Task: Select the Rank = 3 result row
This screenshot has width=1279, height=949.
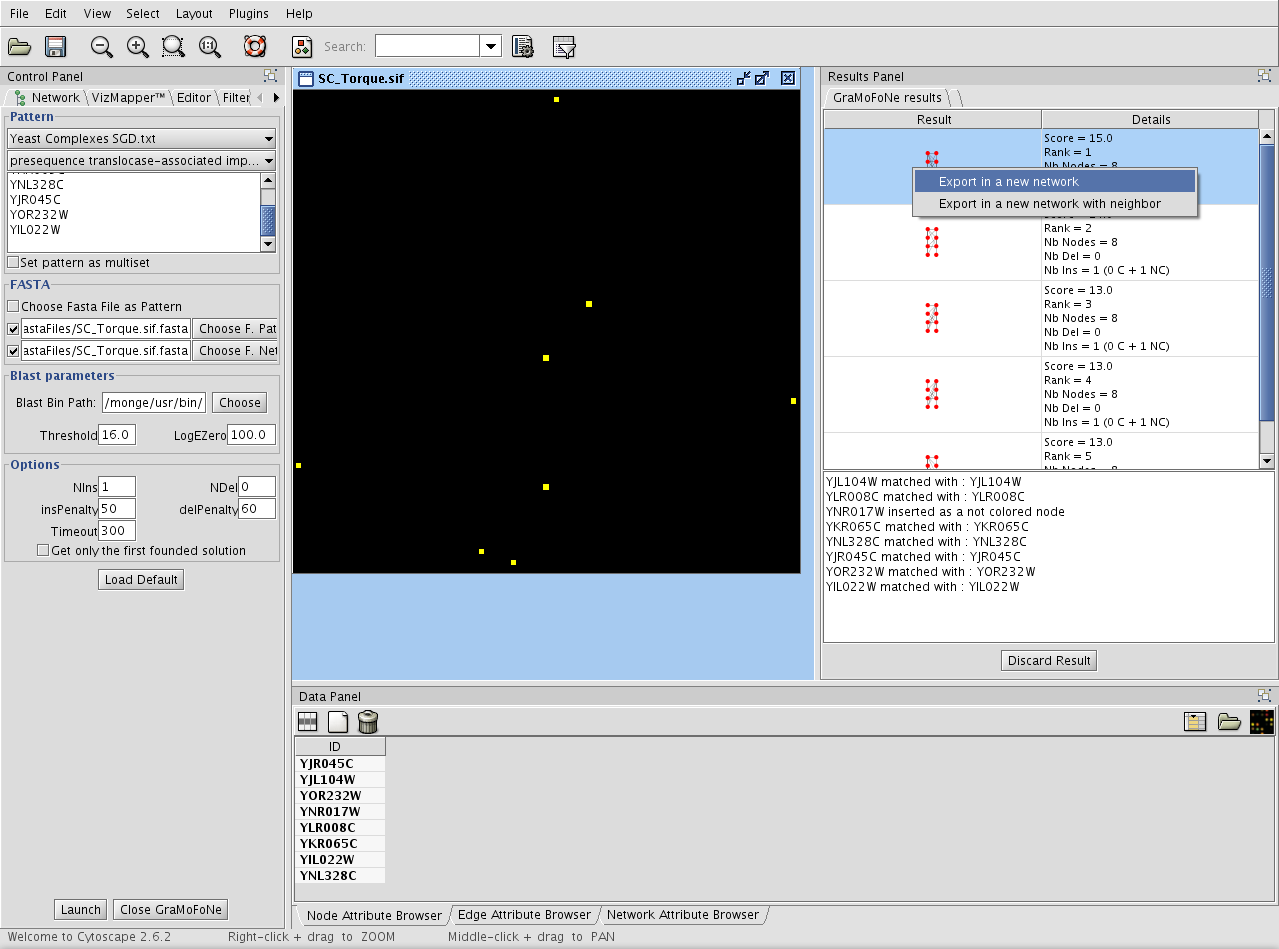Action: pos(1041,319)
